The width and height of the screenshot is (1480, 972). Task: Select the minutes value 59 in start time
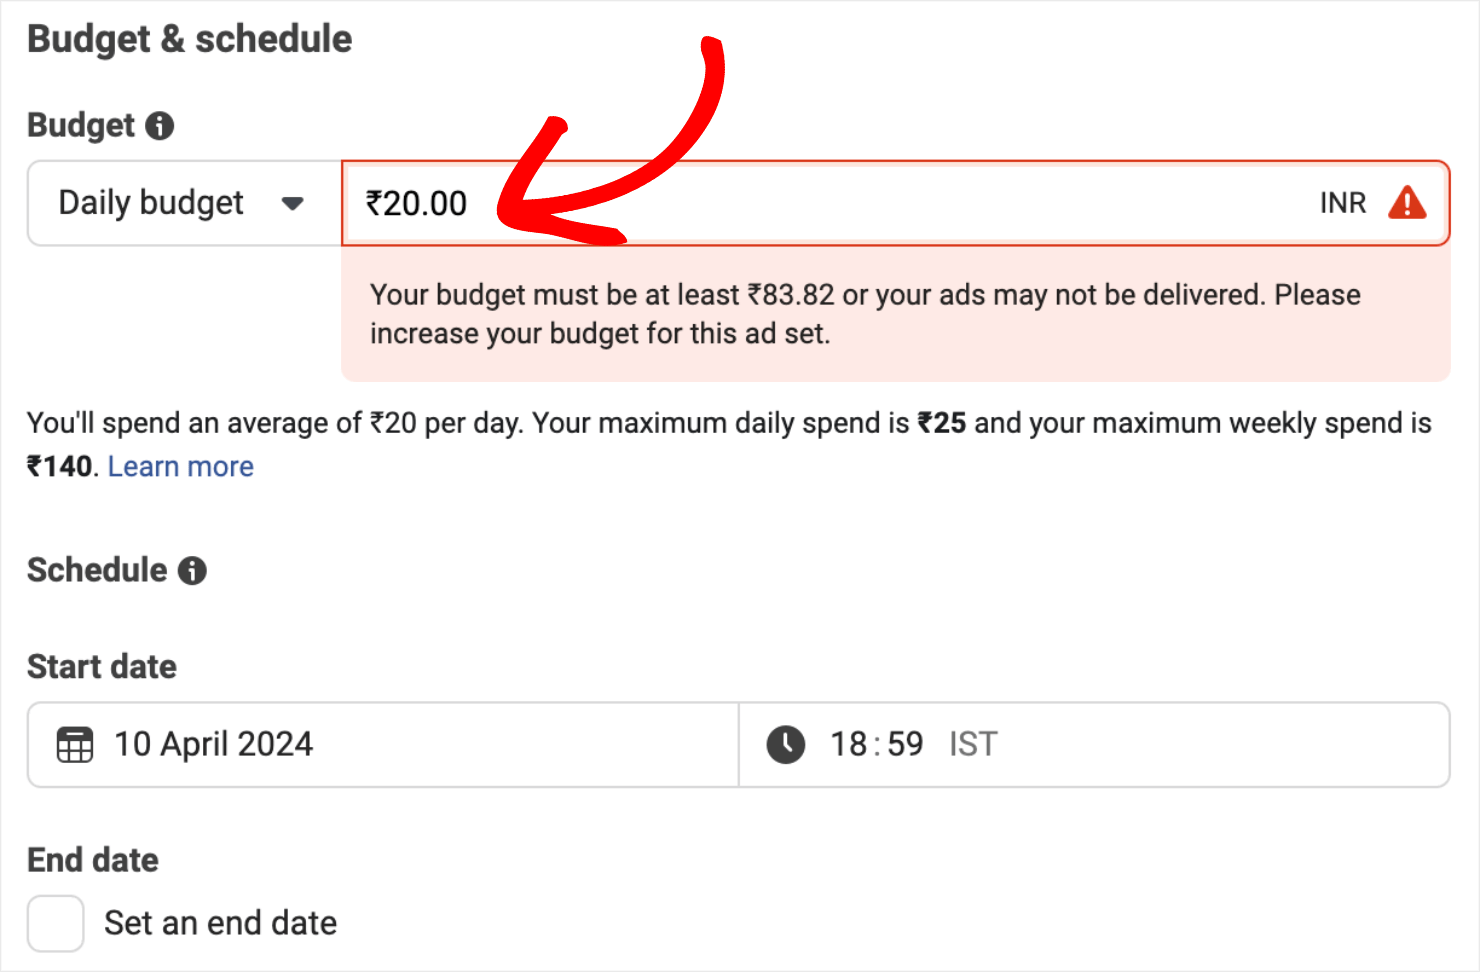905,745
